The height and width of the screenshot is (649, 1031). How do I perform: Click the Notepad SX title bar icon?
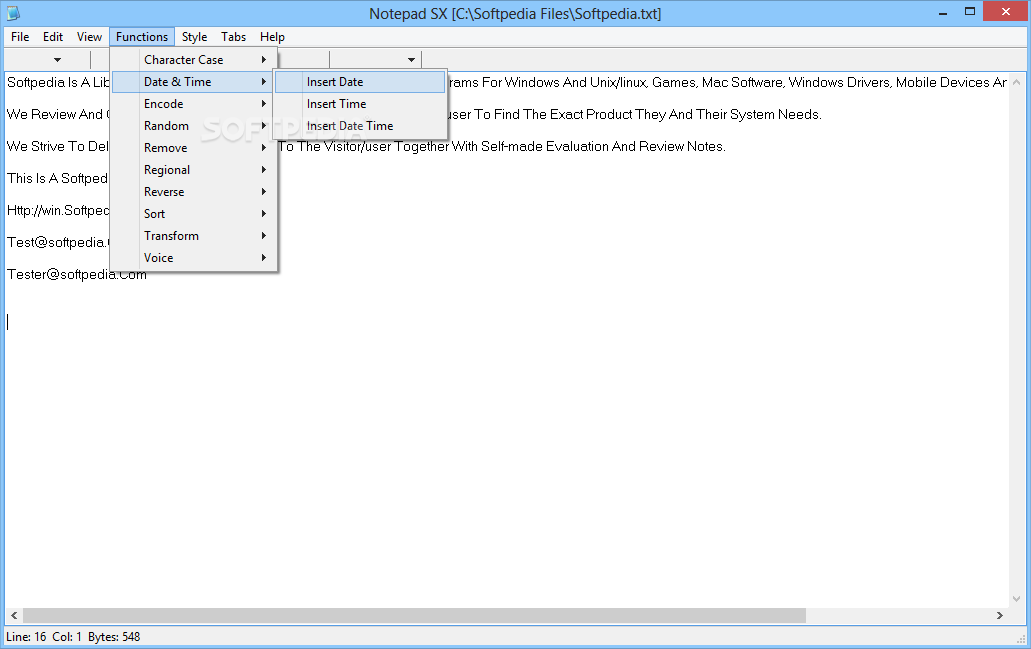[x=13, y=12]
